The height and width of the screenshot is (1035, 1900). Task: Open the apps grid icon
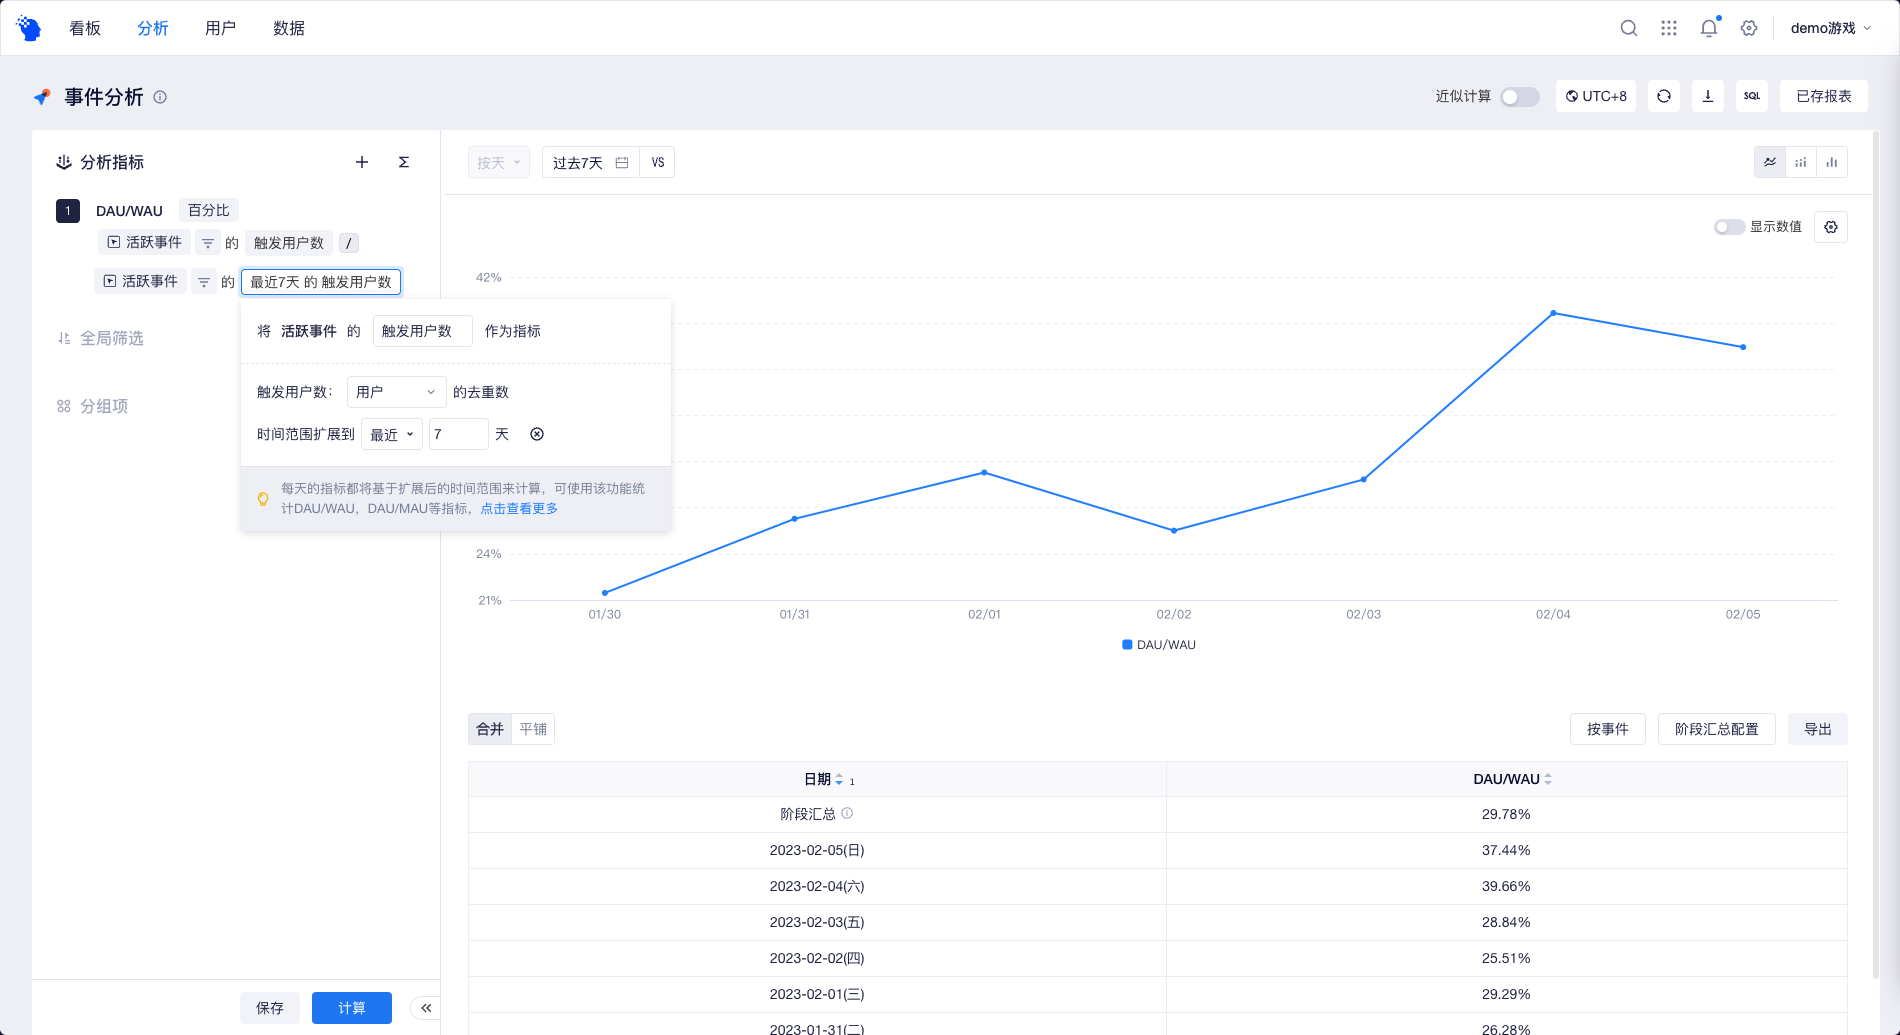1669,28
